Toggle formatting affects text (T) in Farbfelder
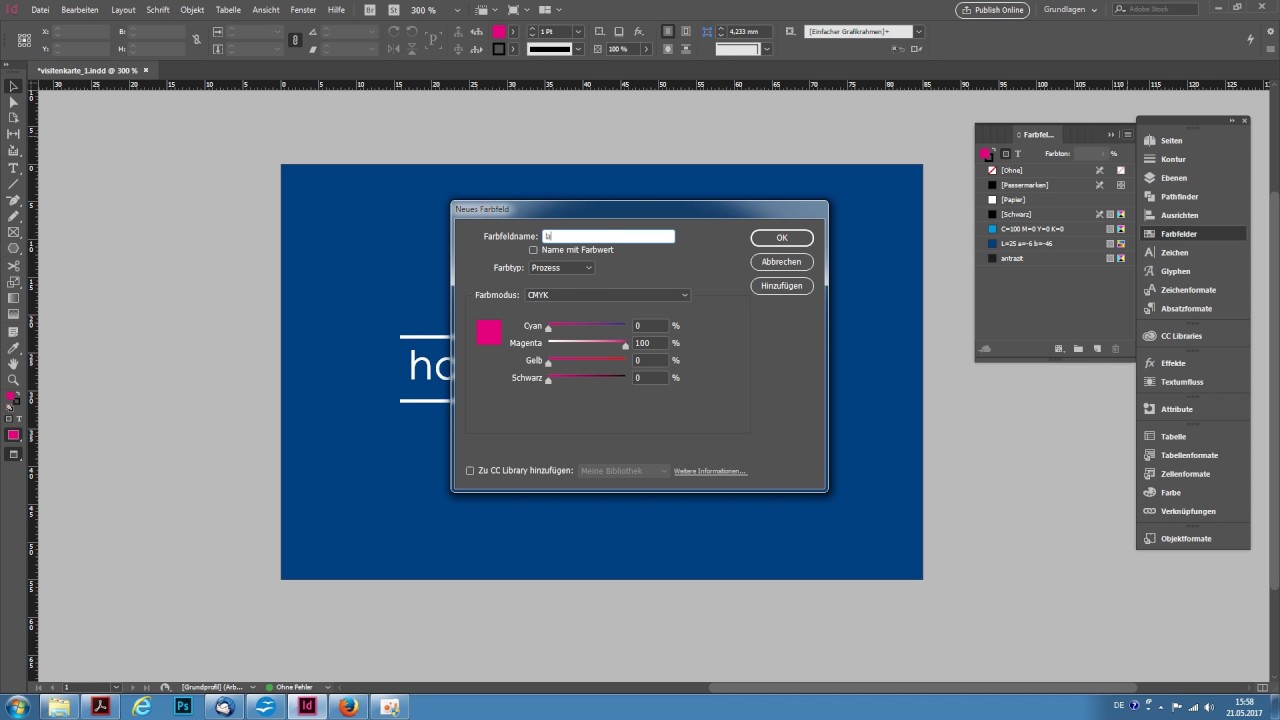The height and width of the screenshot is (720, 1280). (x=1018, y=154)
